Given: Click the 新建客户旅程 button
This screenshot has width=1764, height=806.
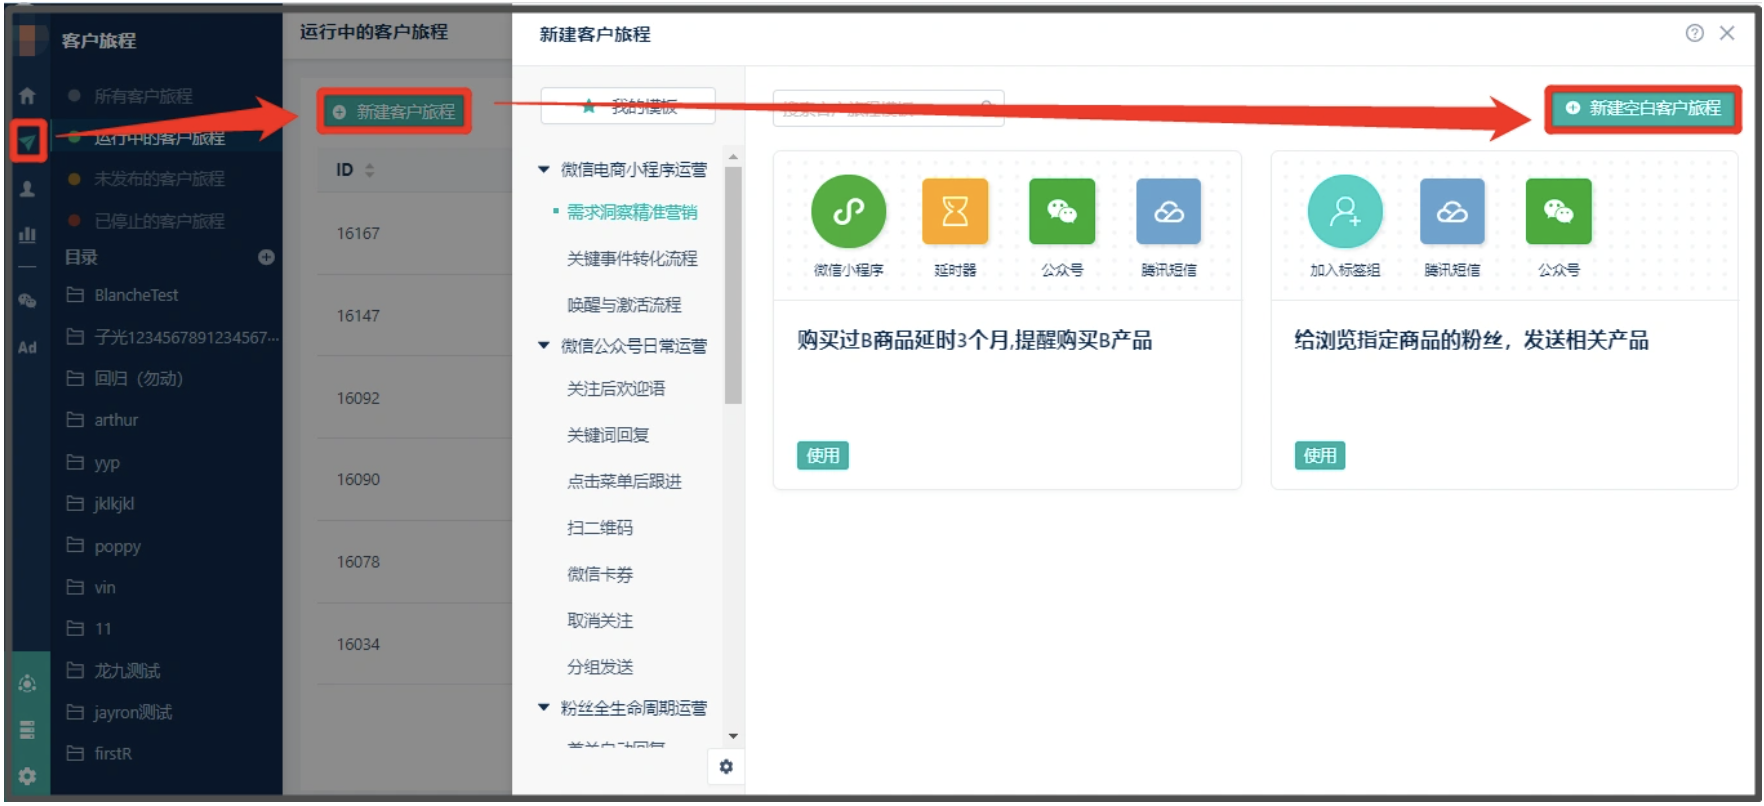Looking at the screenshot, I should [394, 112].
